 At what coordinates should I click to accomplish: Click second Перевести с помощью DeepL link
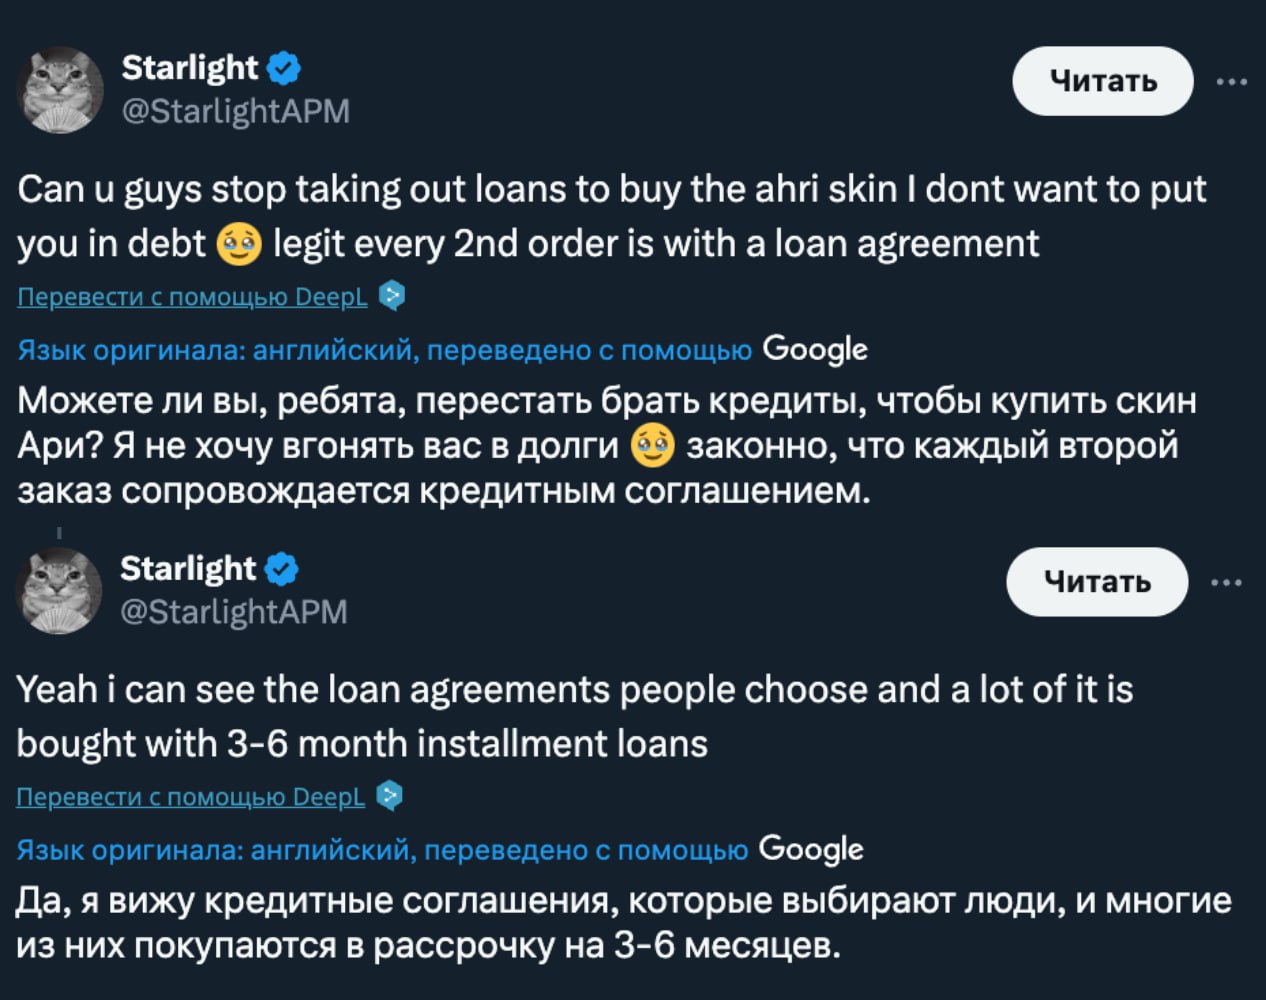coord(191,797)
